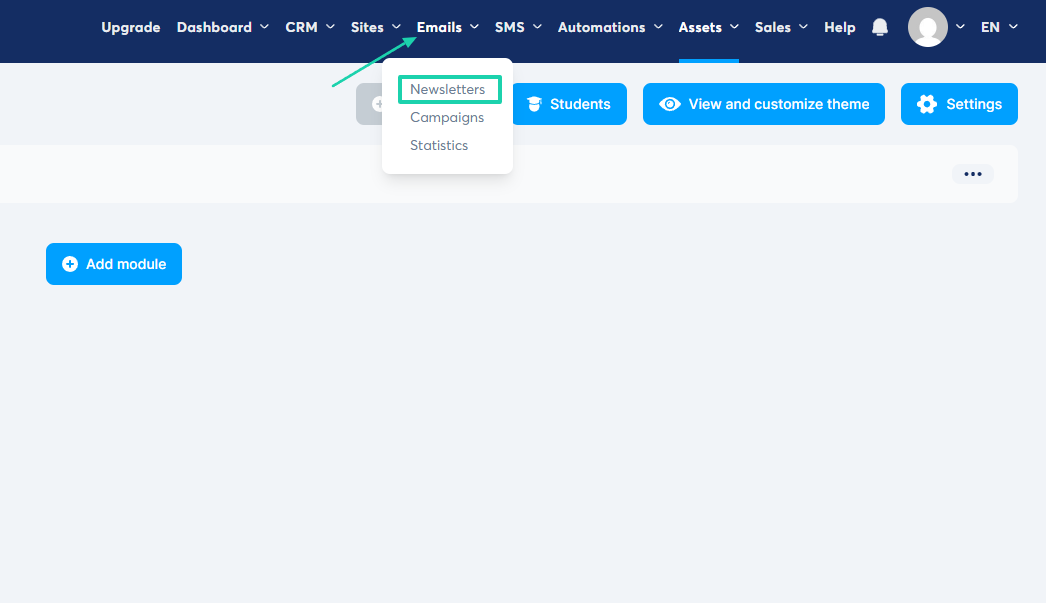Open the three-dots more options menu
1046x603 pixels.
coord(973,174)
